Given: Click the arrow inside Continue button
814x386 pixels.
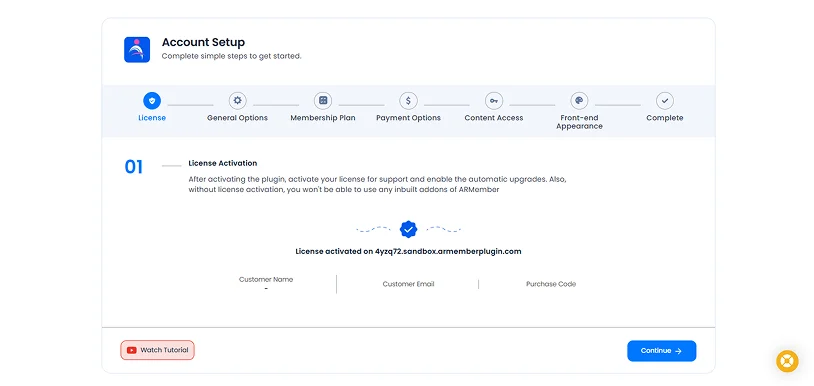Looking at the screenshot, I should point(678,351).
